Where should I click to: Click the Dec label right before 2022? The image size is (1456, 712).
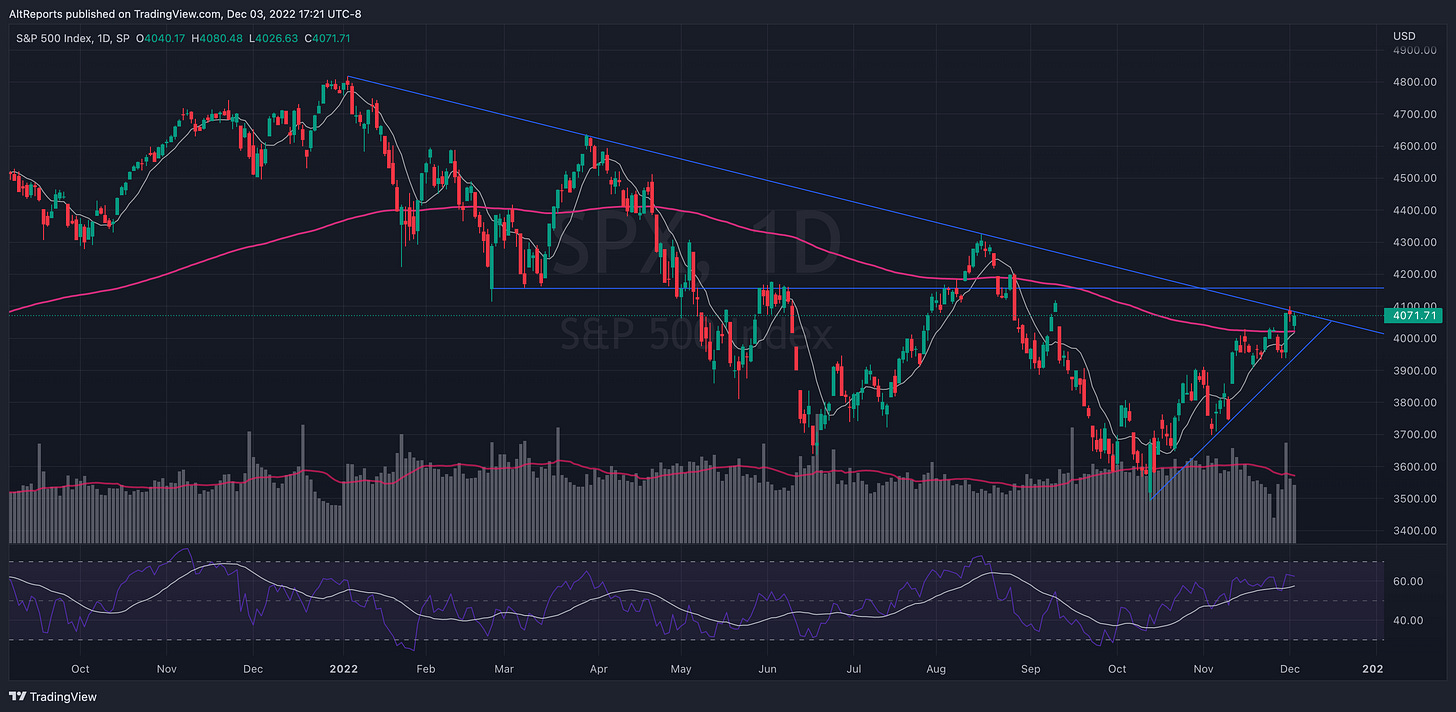click(x=253, y=669)
